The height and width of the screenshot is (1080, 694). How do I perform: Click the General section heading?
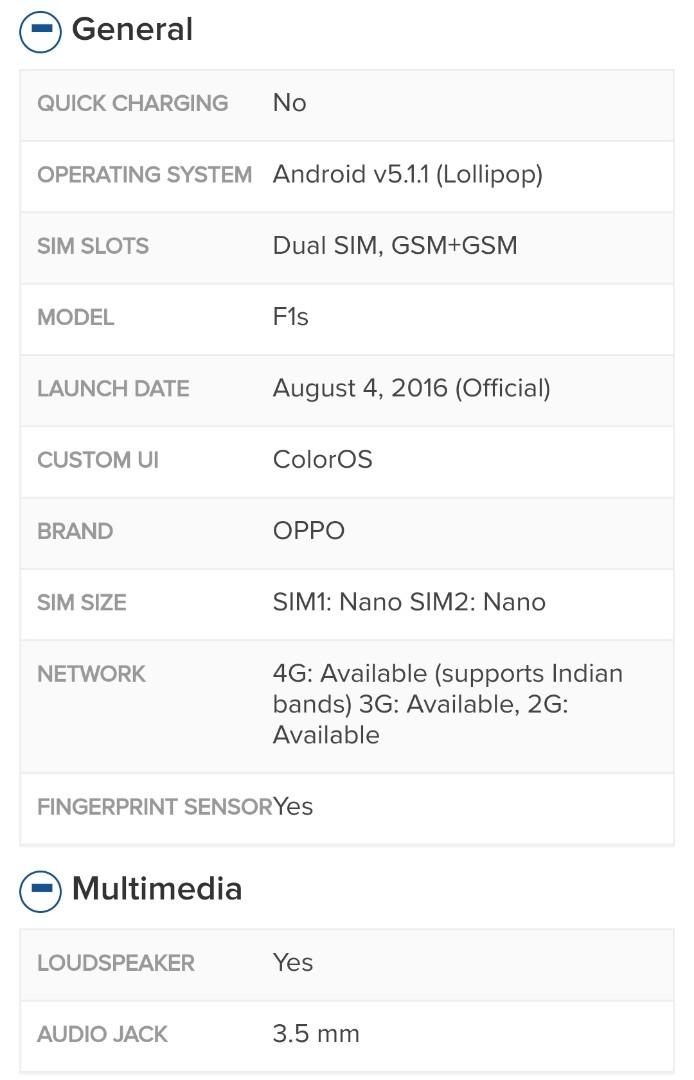point(132,30)
